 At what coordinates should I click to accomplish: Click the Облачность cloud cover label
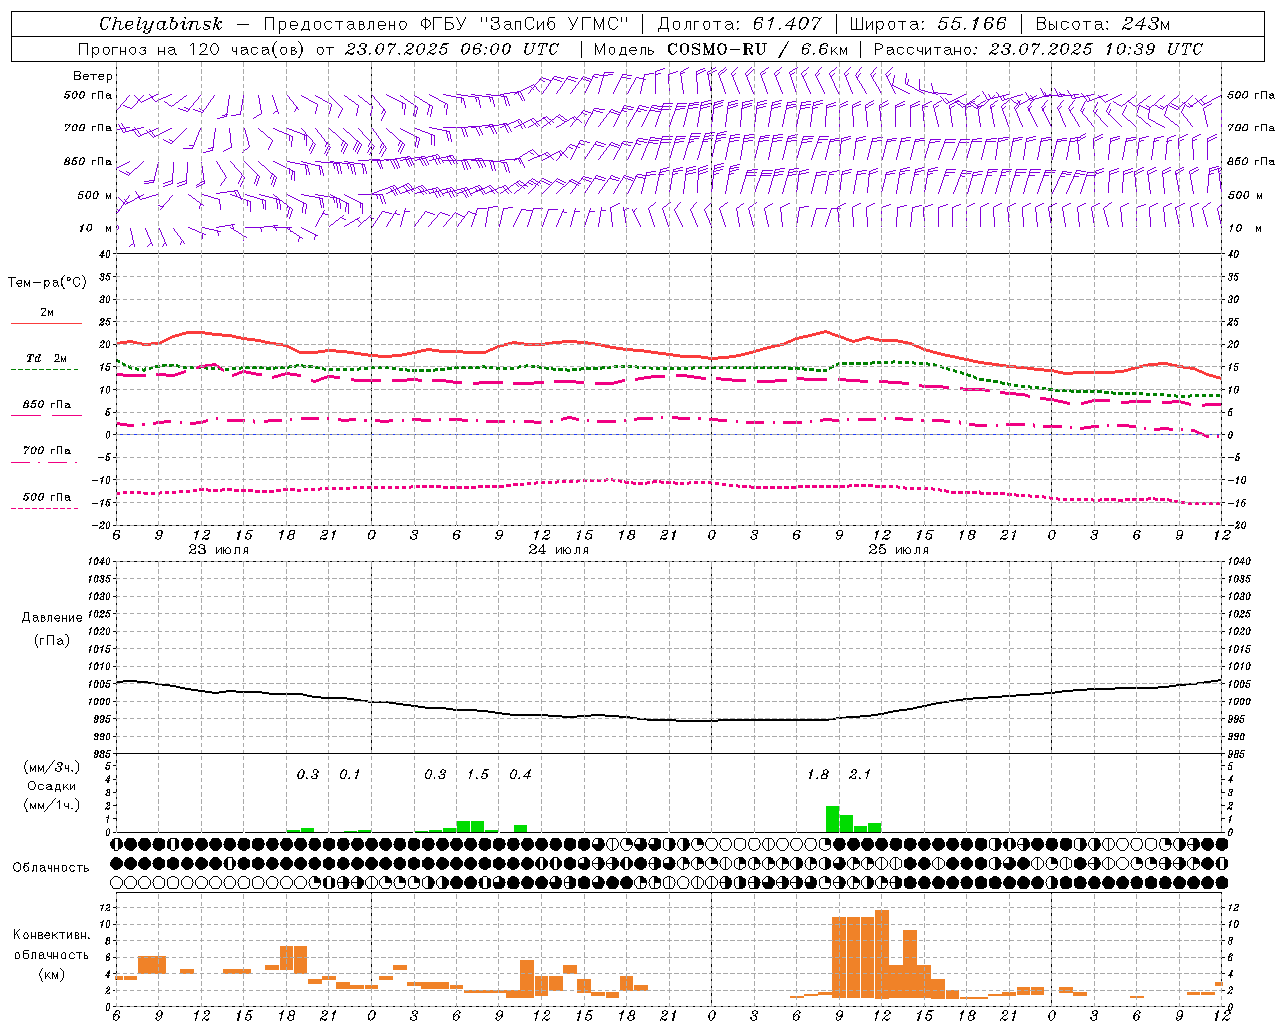(51, 867)
